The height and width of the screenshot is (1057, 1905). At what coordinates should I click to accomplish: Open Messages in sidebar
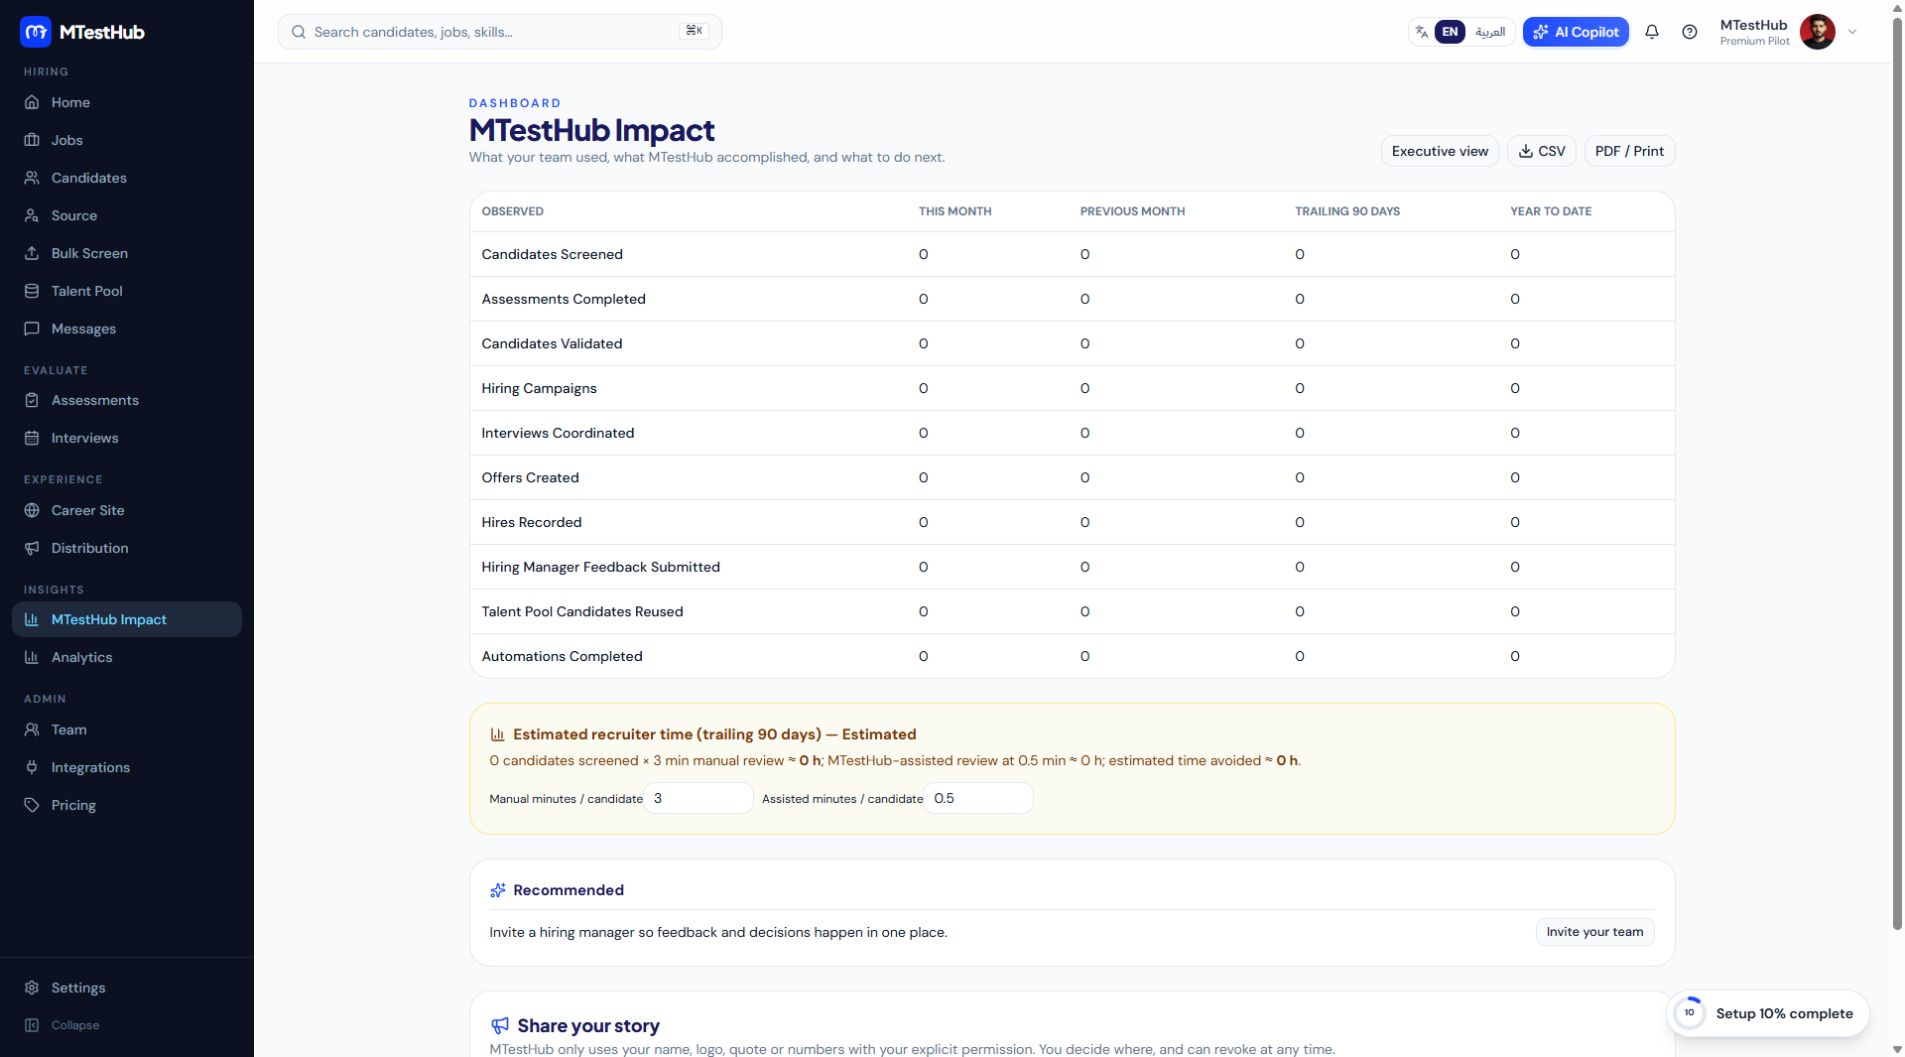coord(127,329)
